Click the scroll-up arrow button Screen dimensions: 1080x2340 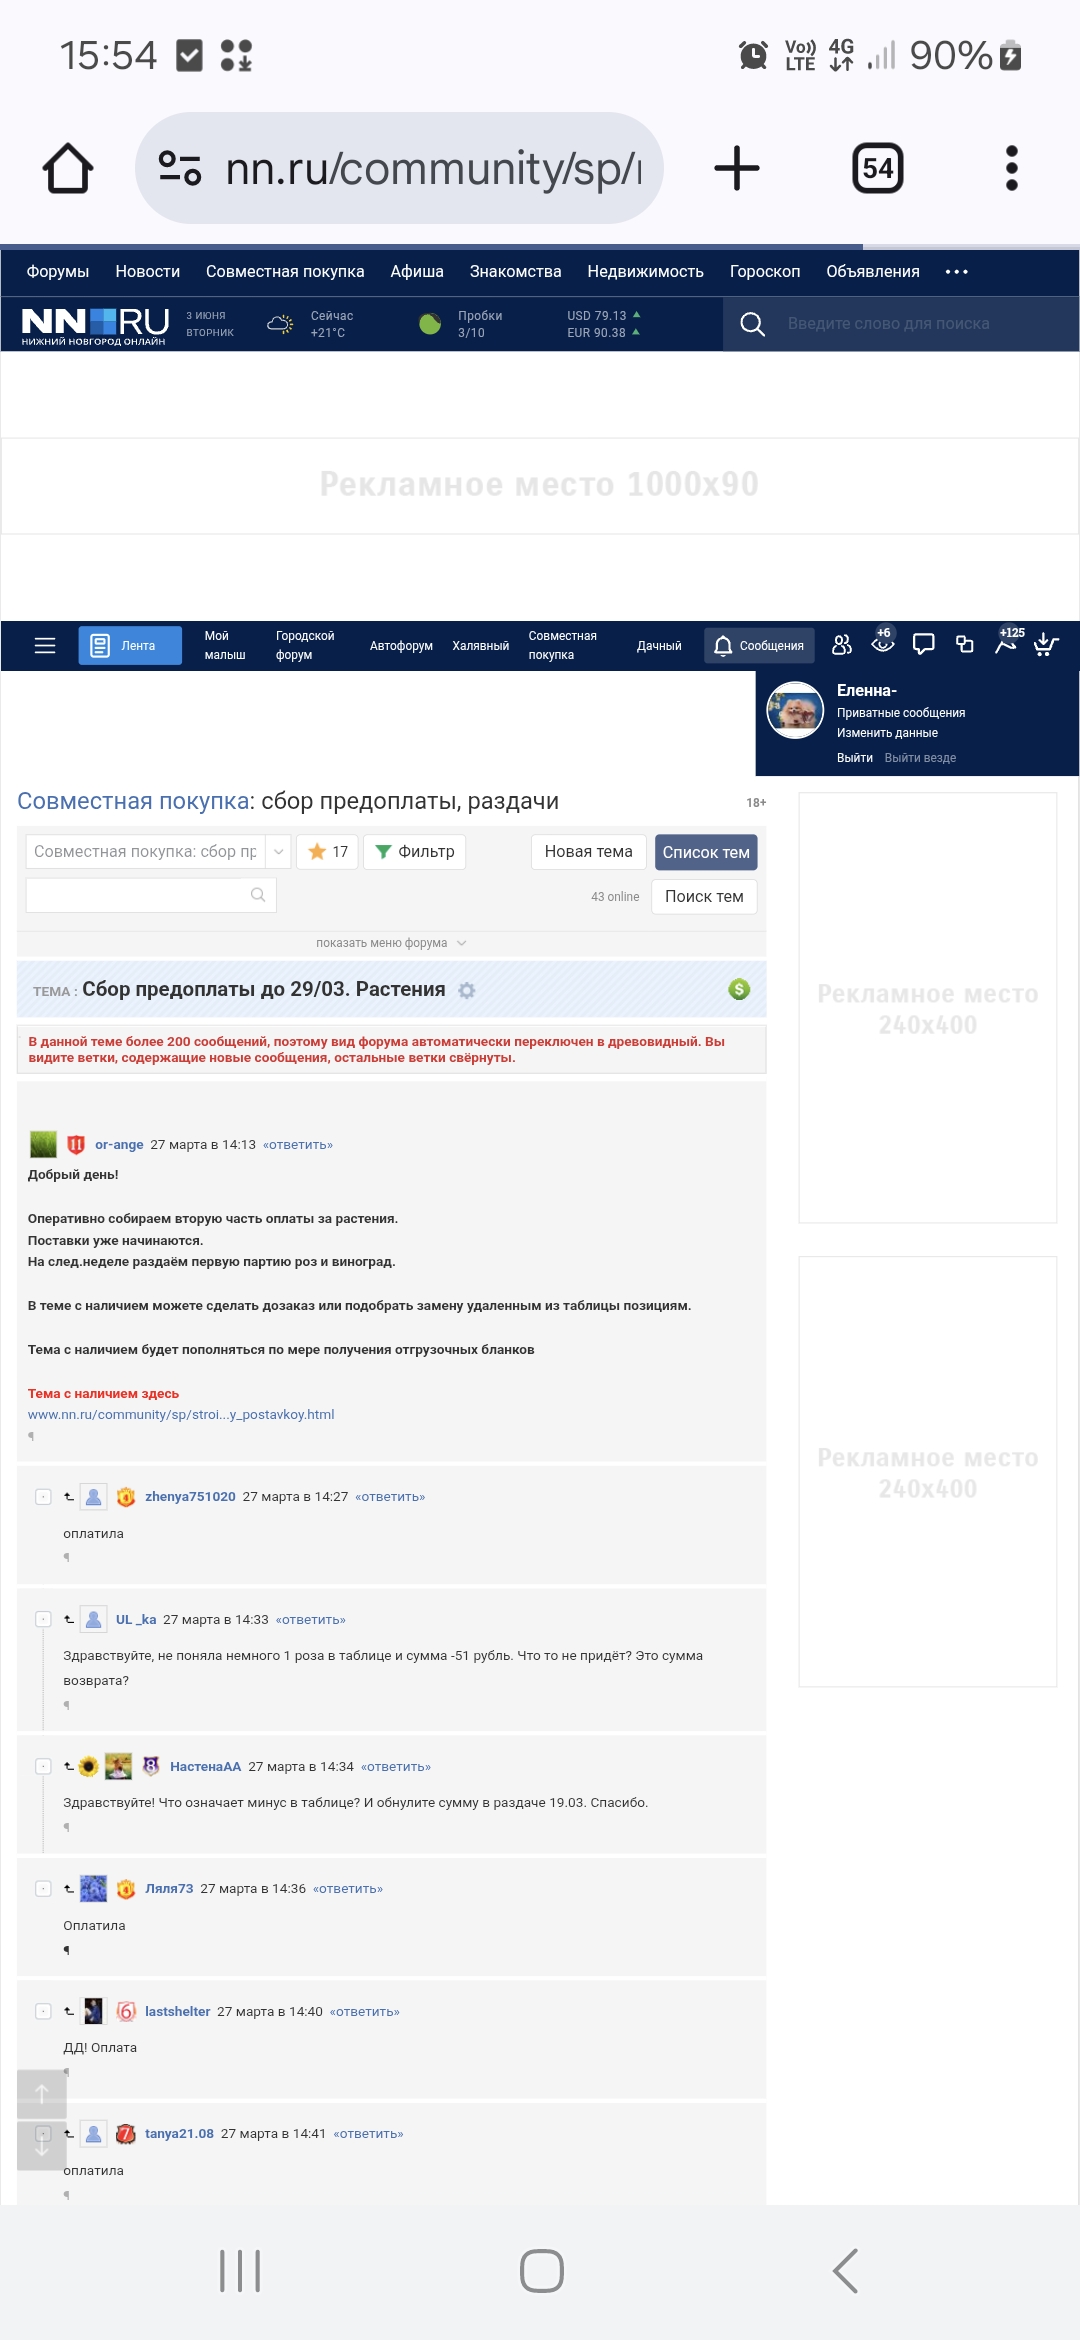(42, 2094)
